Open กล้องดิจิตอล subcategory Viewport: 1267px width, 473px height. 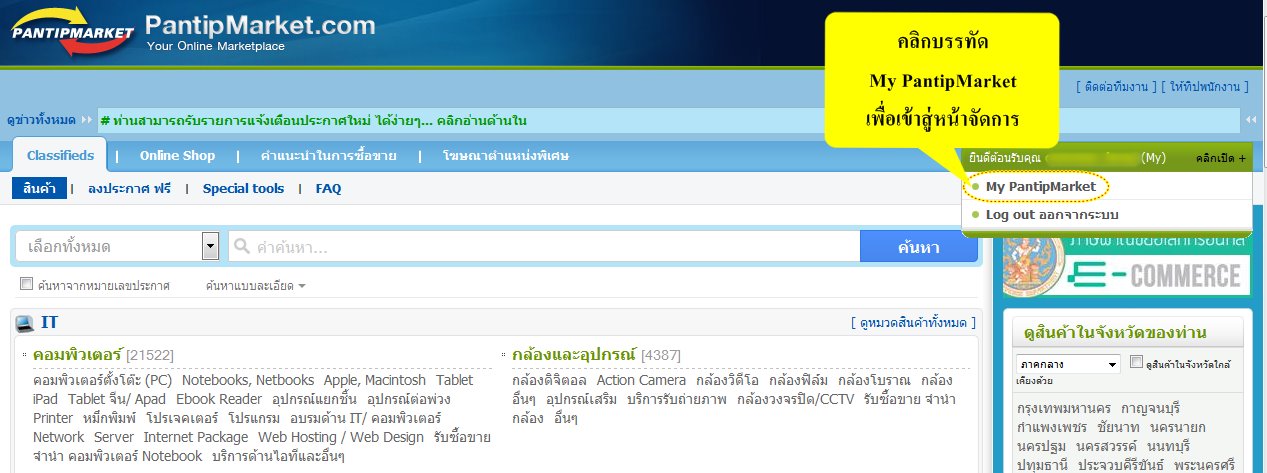click(x=550, y=381)
